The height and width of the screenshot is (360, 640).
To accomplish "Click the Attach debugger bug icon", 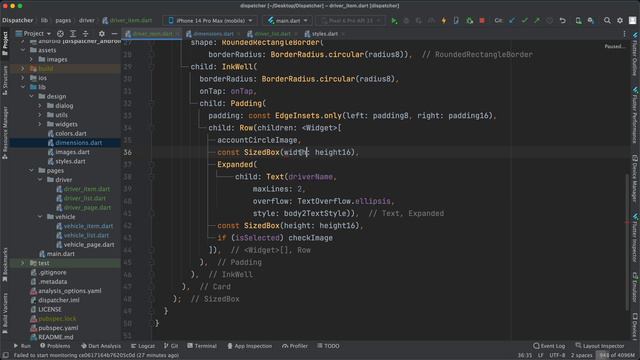I will click(469, 20).
